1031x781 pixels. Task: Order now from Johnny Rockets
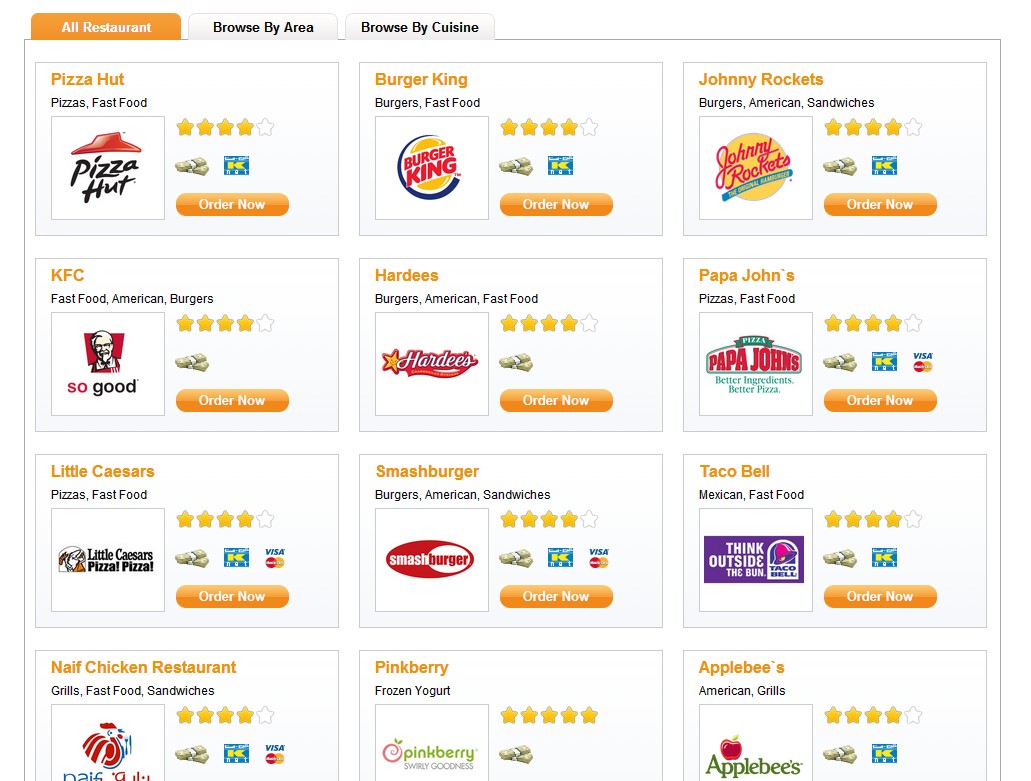tap(880, 204)
